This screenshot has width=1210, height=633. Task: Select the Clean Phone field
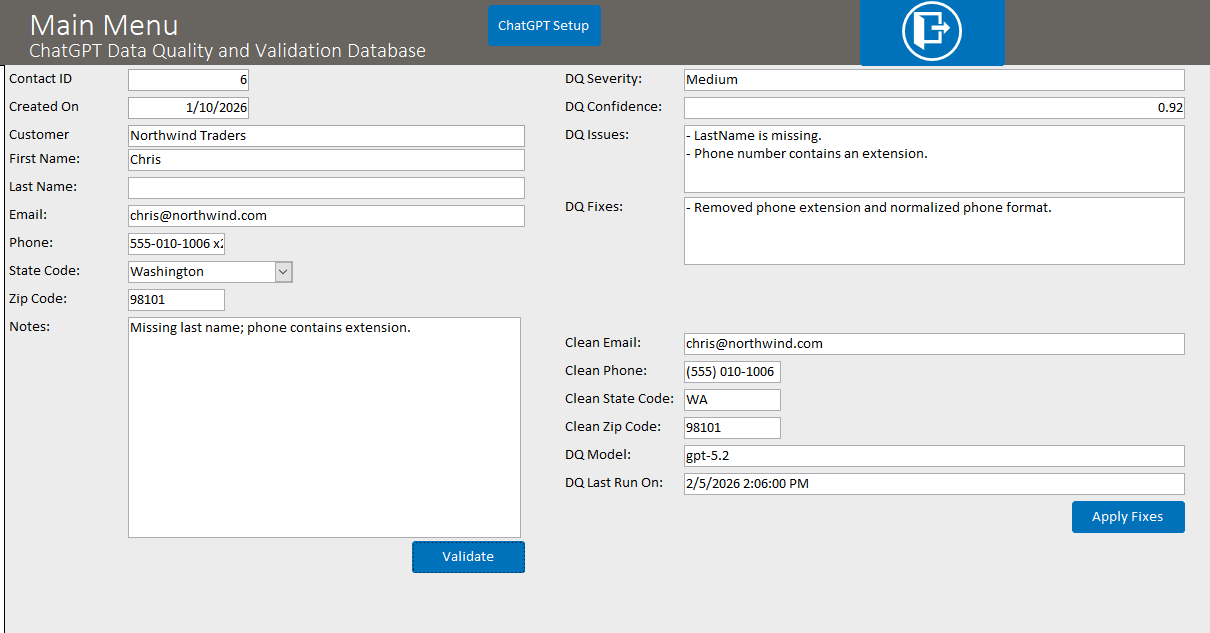point(732,372)
